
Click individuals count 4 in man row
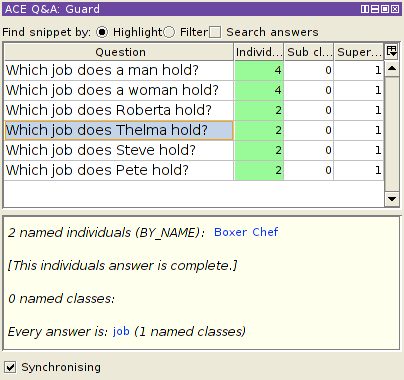pos(259,70)
